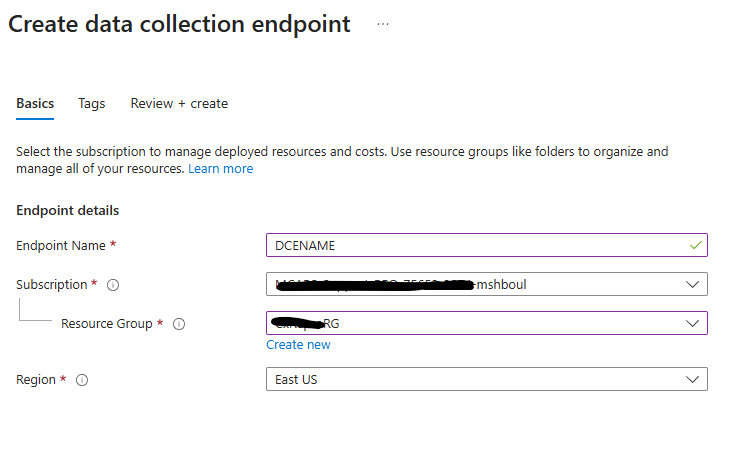The width and height of the screenshot is (745, 452).
Task: Click the Region field label
Action: pyautogui.click(x=36, y=380)
